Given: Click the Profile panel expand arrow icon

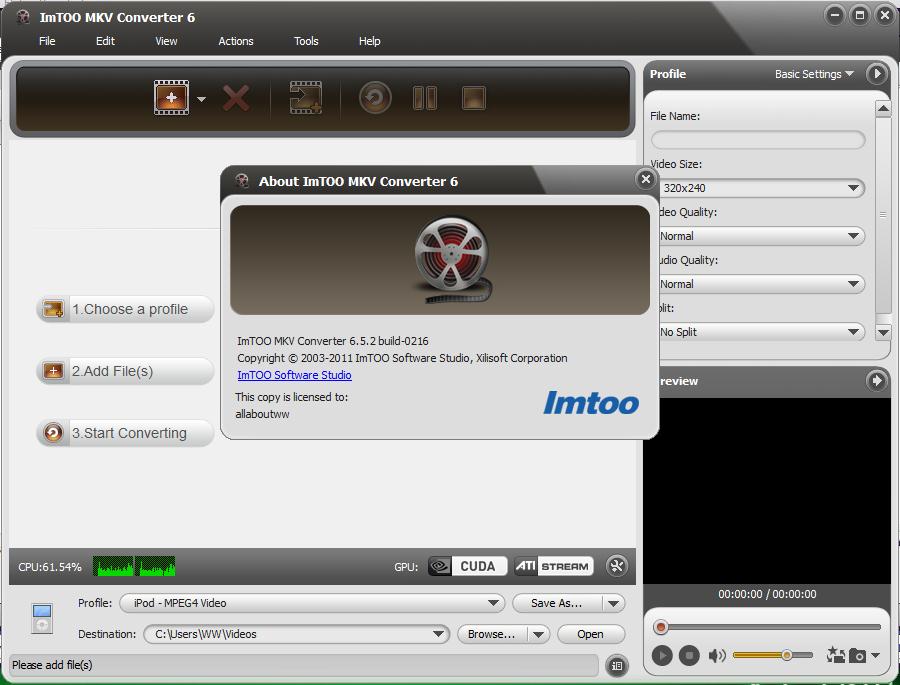Looking at the screenshot, I should click(876, 73).
